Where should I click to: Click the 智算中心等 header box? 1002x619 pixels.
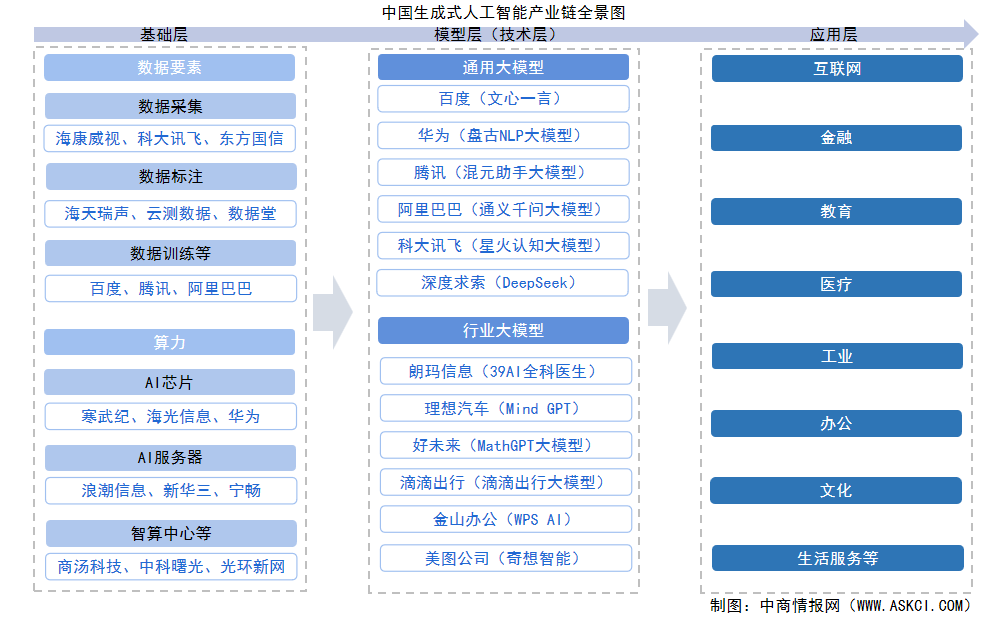(x=170, y=533)
